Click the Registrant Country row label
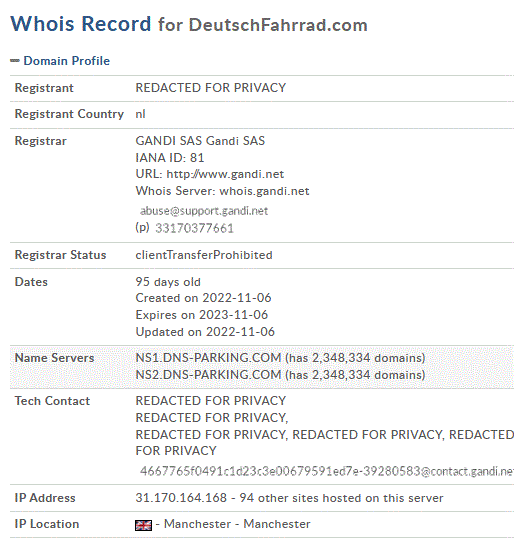The width and height of the screenshot is (514, 543). 69,114
